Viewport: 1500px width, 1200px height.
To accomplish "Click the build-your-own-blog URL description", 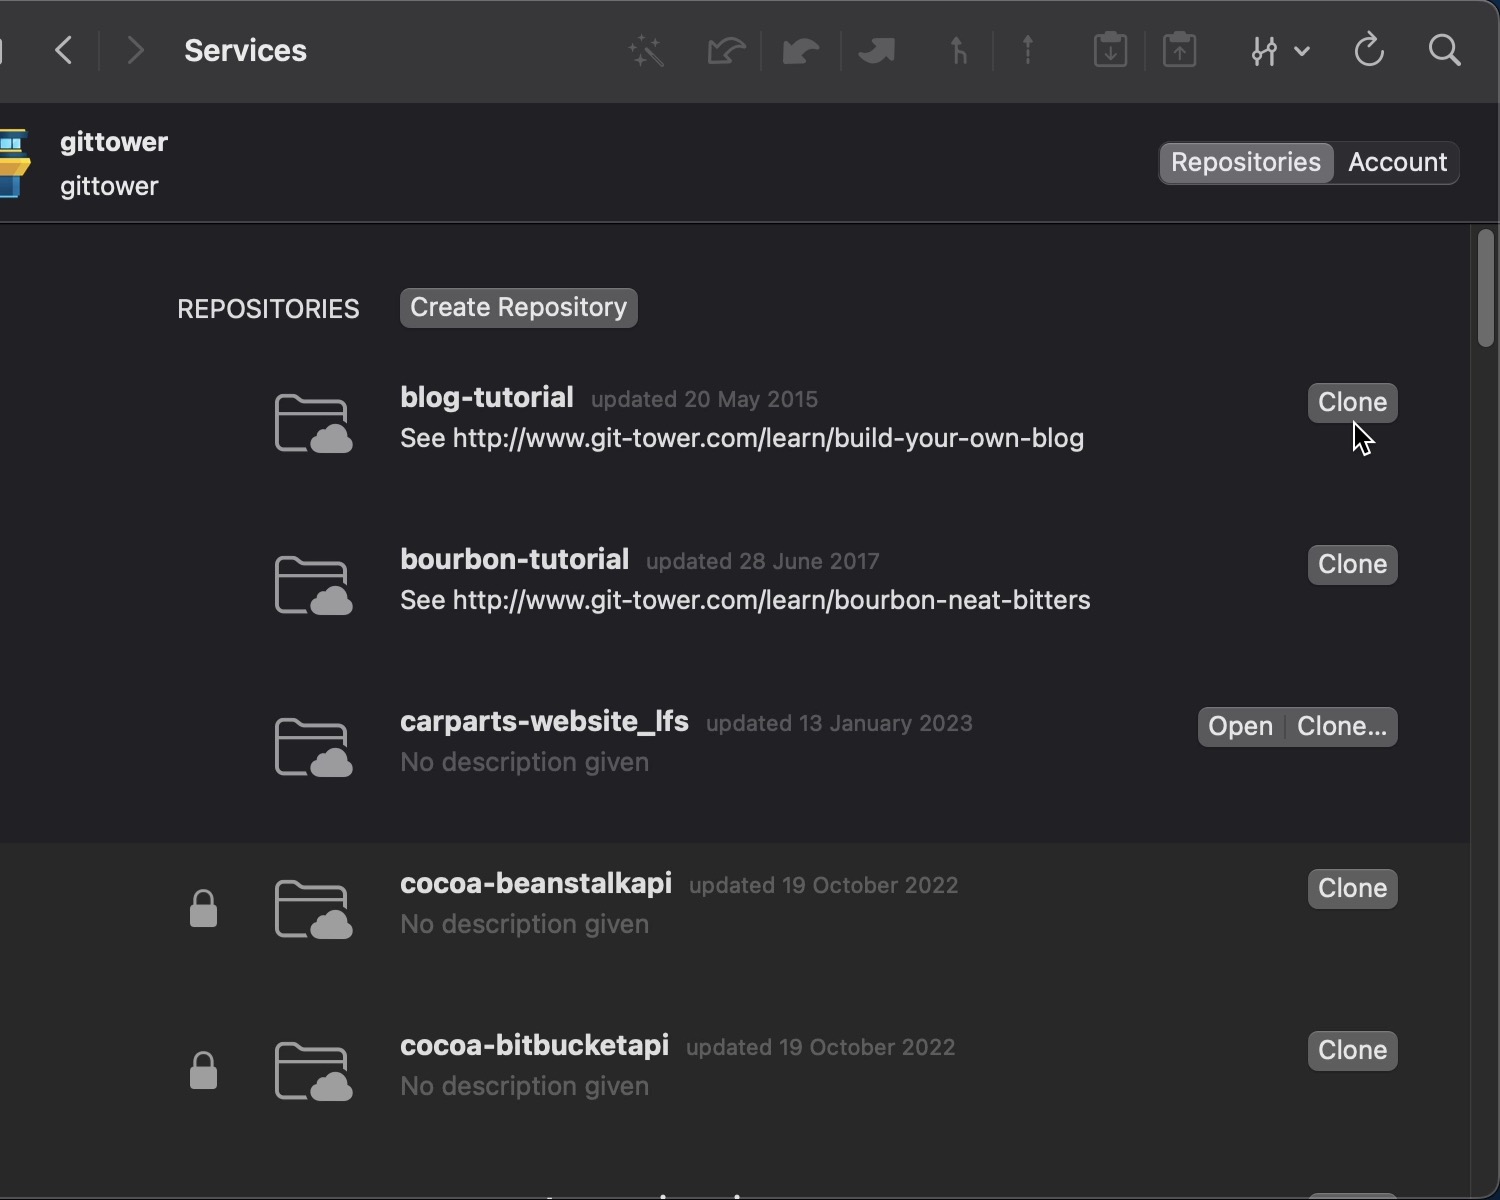I will tap(742, 438).
